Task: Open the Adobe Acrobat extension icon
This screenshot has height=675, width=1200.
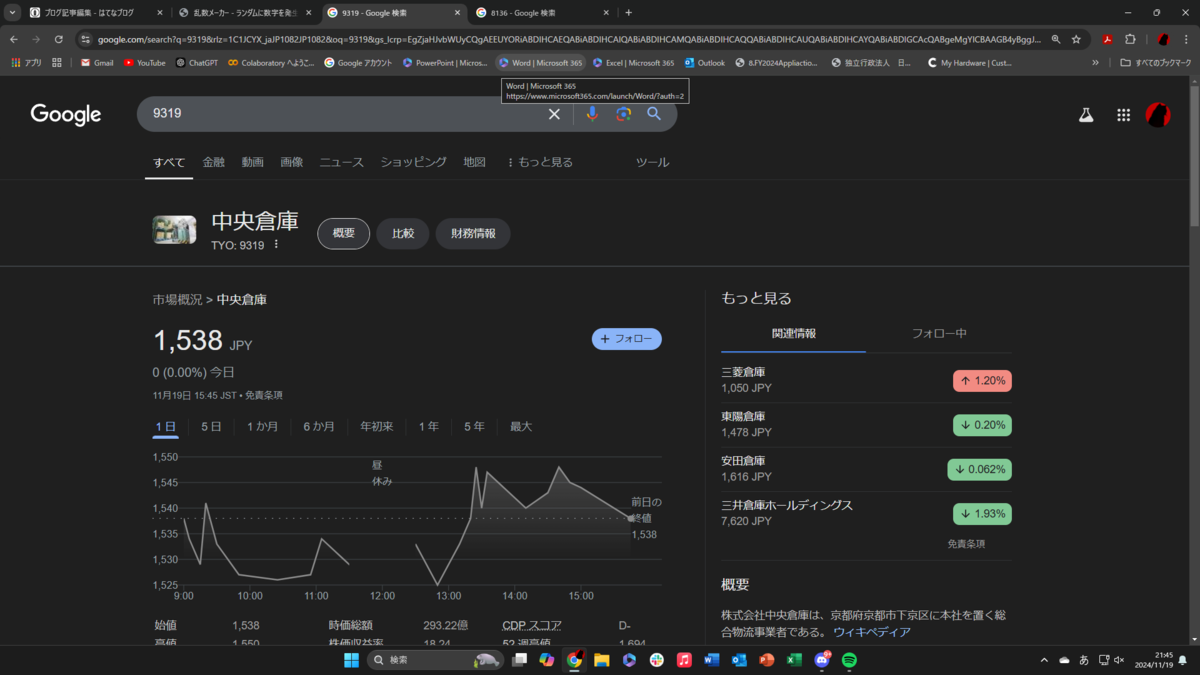Action: click(x=1107, y=39)
